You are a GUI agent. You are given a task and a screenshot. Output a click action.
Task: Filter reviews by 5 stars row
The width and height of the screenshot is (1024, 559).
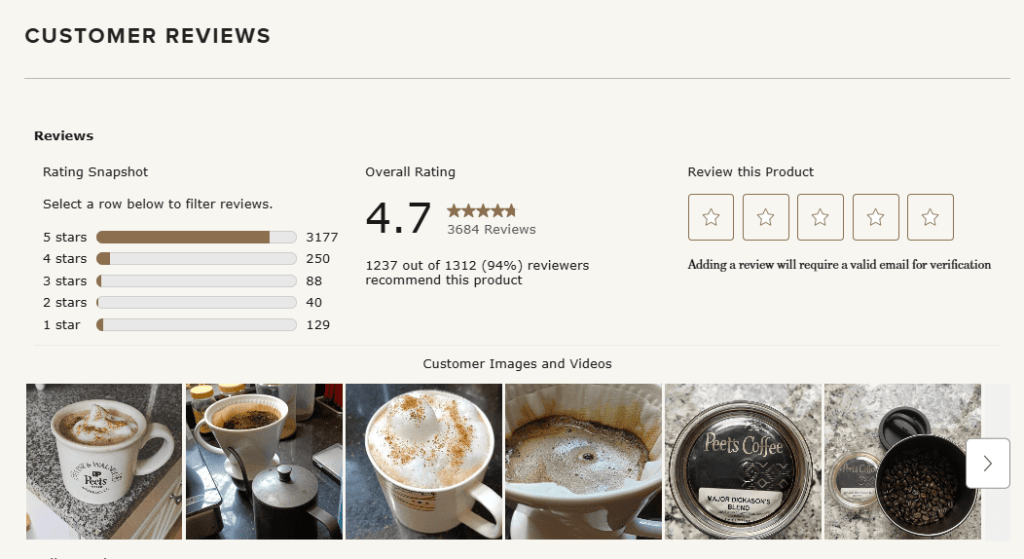pos(190,237)
